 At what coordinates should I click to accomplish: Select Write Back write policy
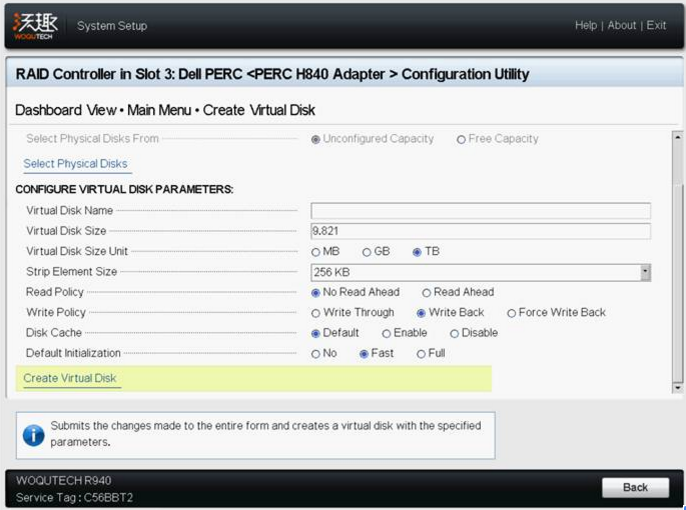(x=421, y=313)
